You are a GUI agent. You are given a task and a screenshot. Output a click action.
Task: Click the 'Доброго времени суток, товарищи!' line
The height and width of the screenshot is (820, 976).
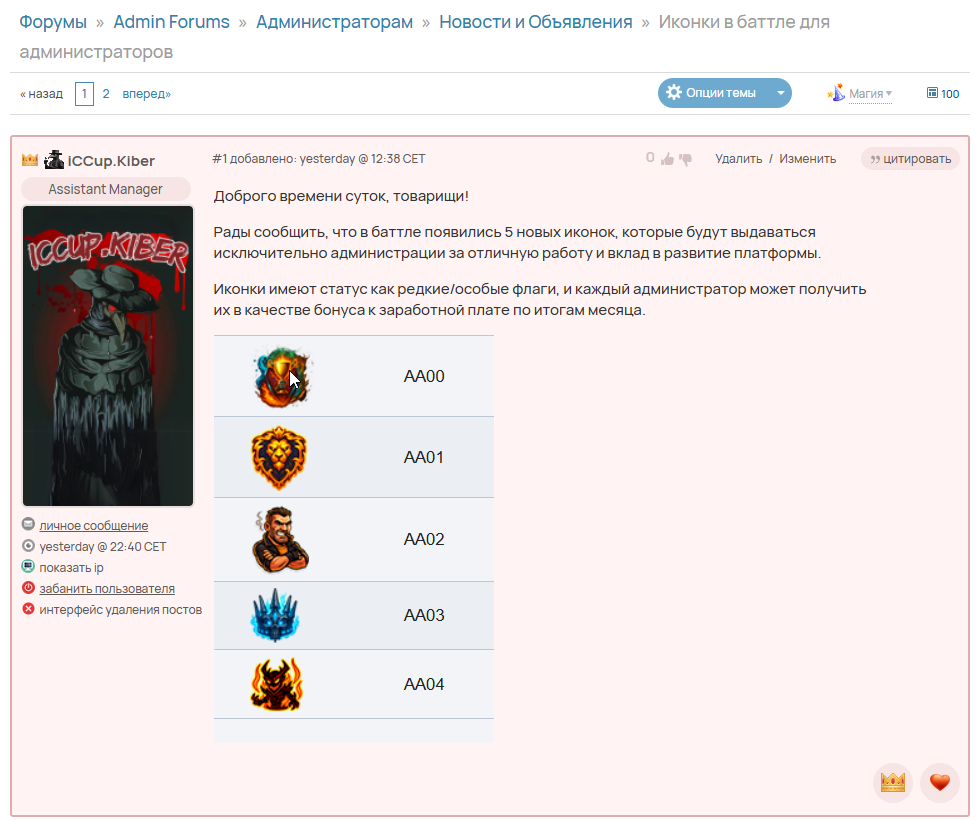tap(341, 196)
